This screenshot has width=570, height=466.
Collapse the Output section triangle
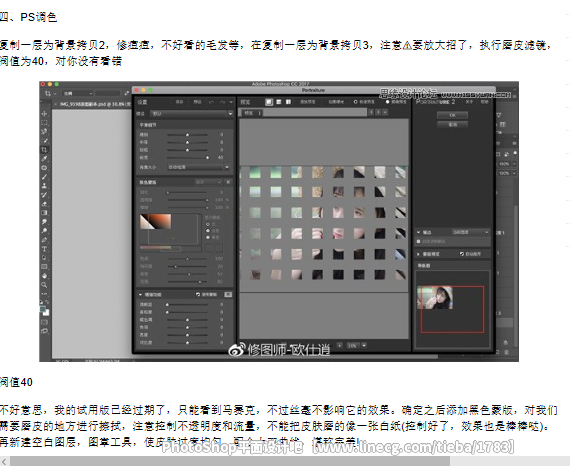click(x=419, y=232)
